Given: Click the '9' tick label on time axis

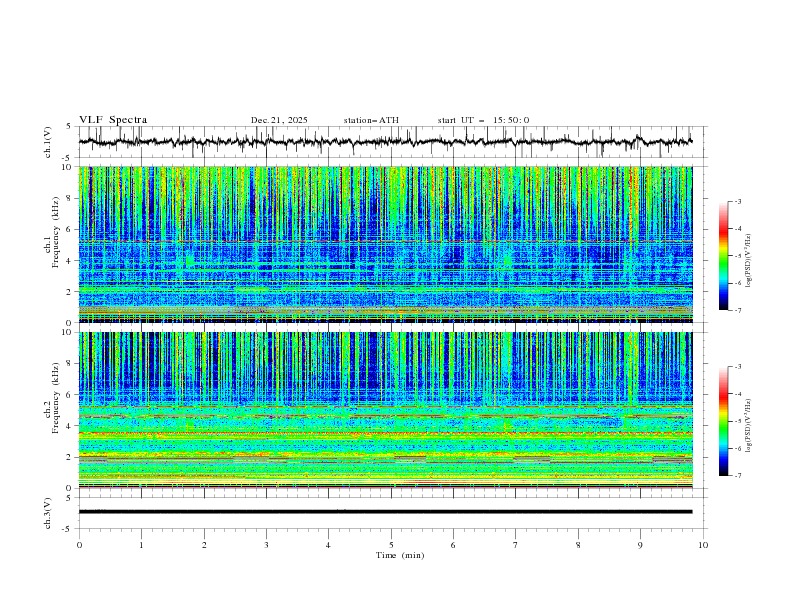Looking at the screenshot, I should (x=640, y=545).
